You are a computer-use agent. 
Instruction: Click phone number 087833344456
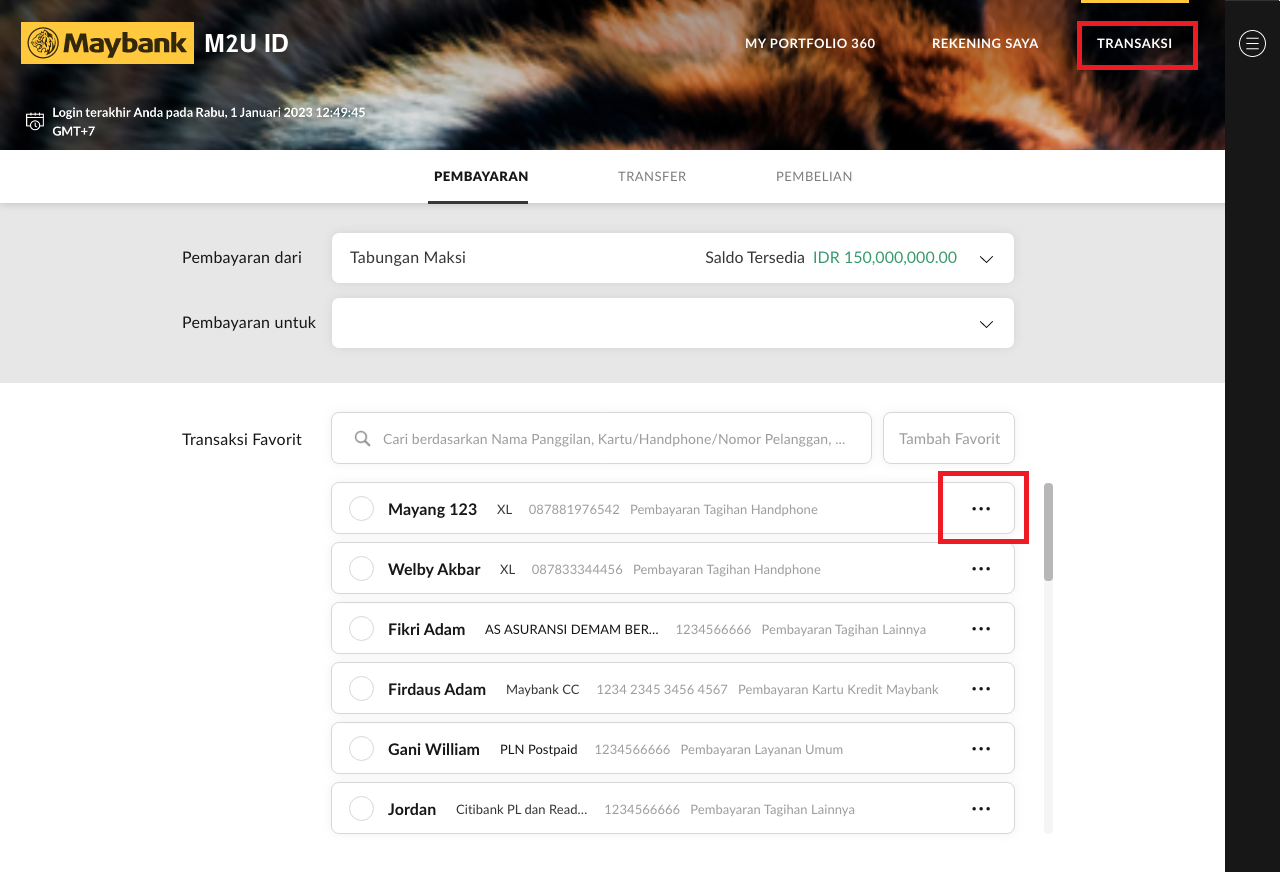tap(577, 569)
